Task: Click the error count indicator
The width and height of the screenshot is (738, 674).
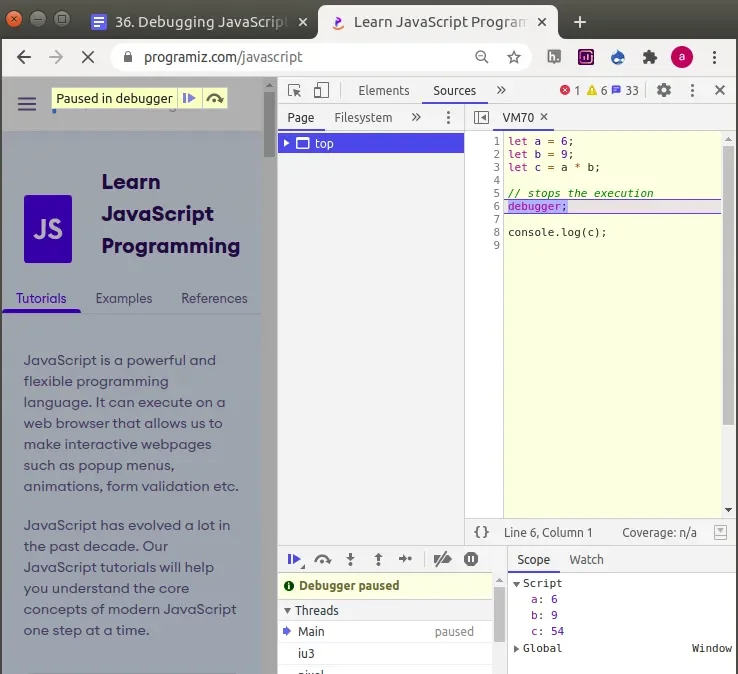Action: pos(570,90)
